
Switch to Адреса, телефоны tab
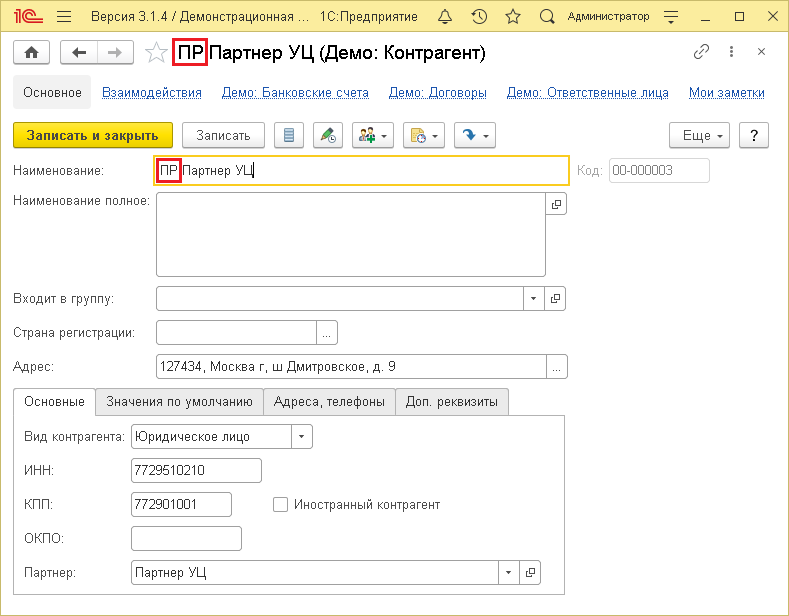pos(329,402)
